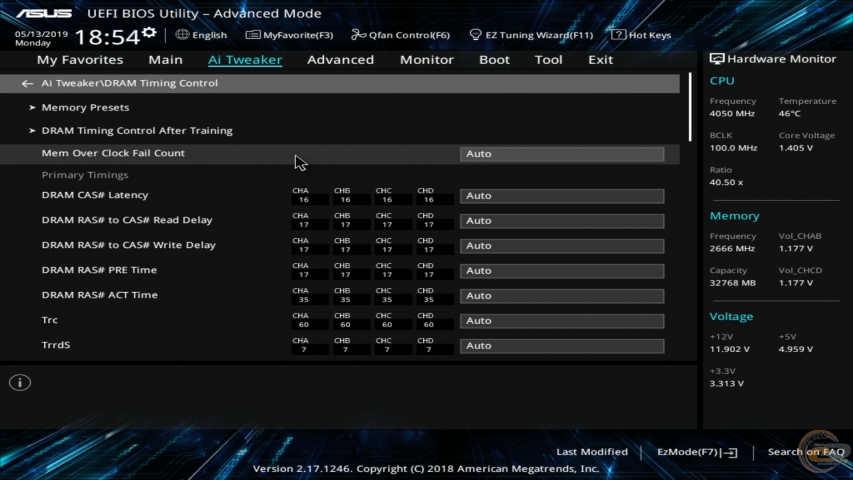
Task: Edit DRAM RAS# PRE Time field
Action: click(x=562, y=271)
